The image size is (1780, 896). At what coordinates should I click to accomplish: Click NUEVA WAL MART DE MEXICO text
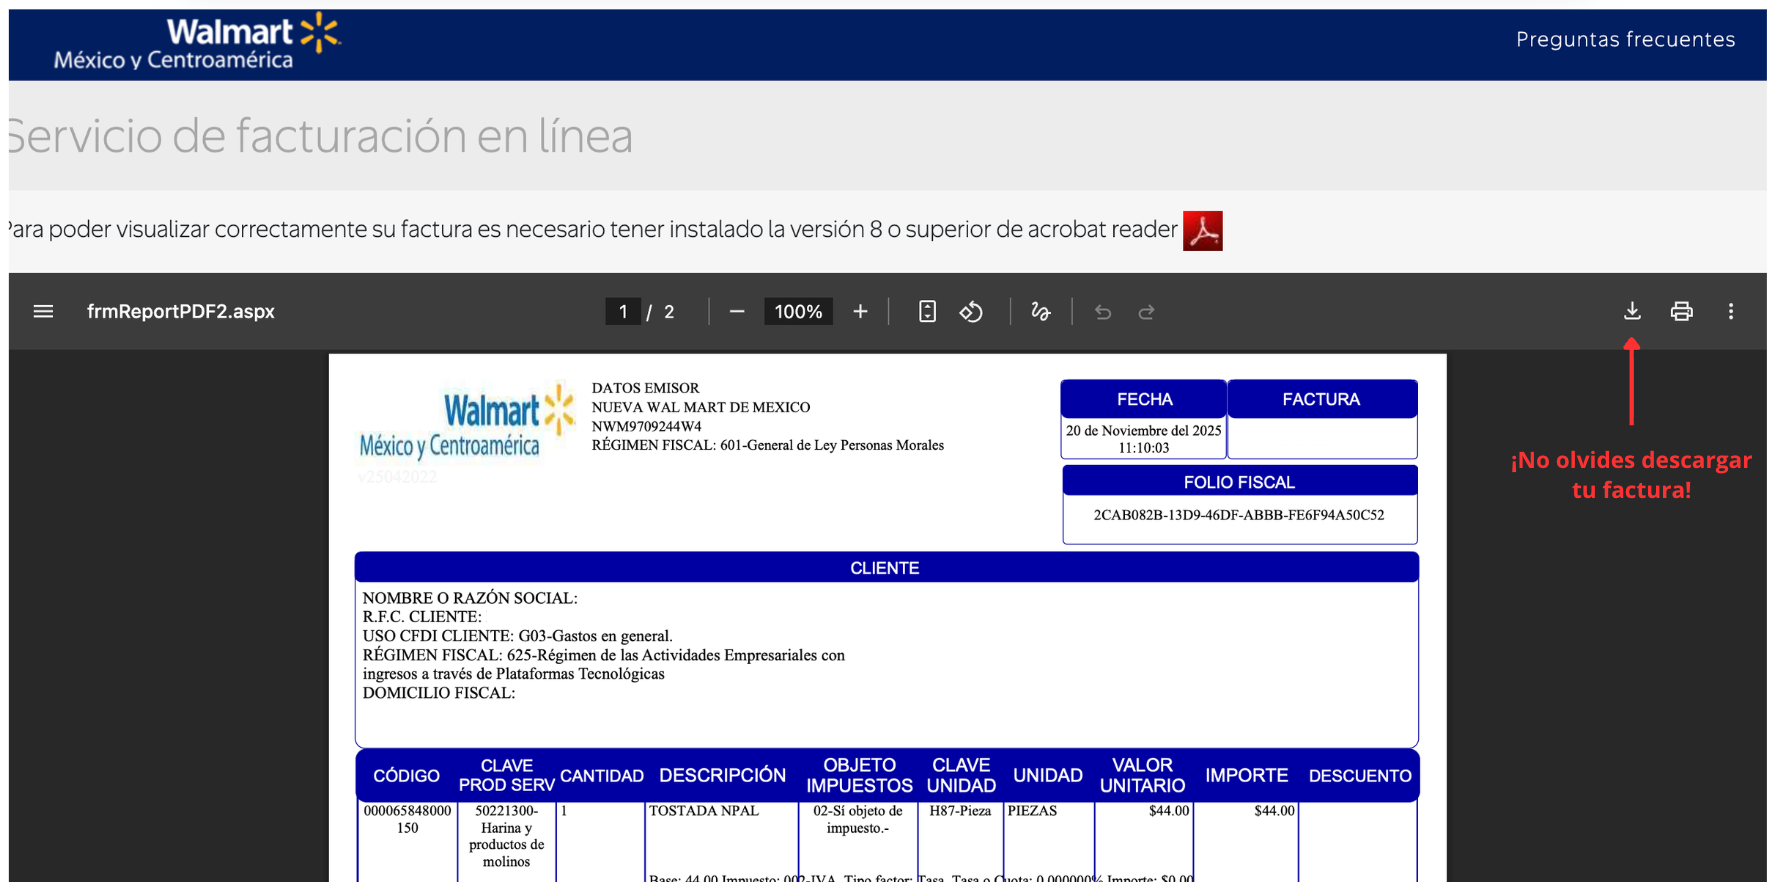click(x=701, y=407)
